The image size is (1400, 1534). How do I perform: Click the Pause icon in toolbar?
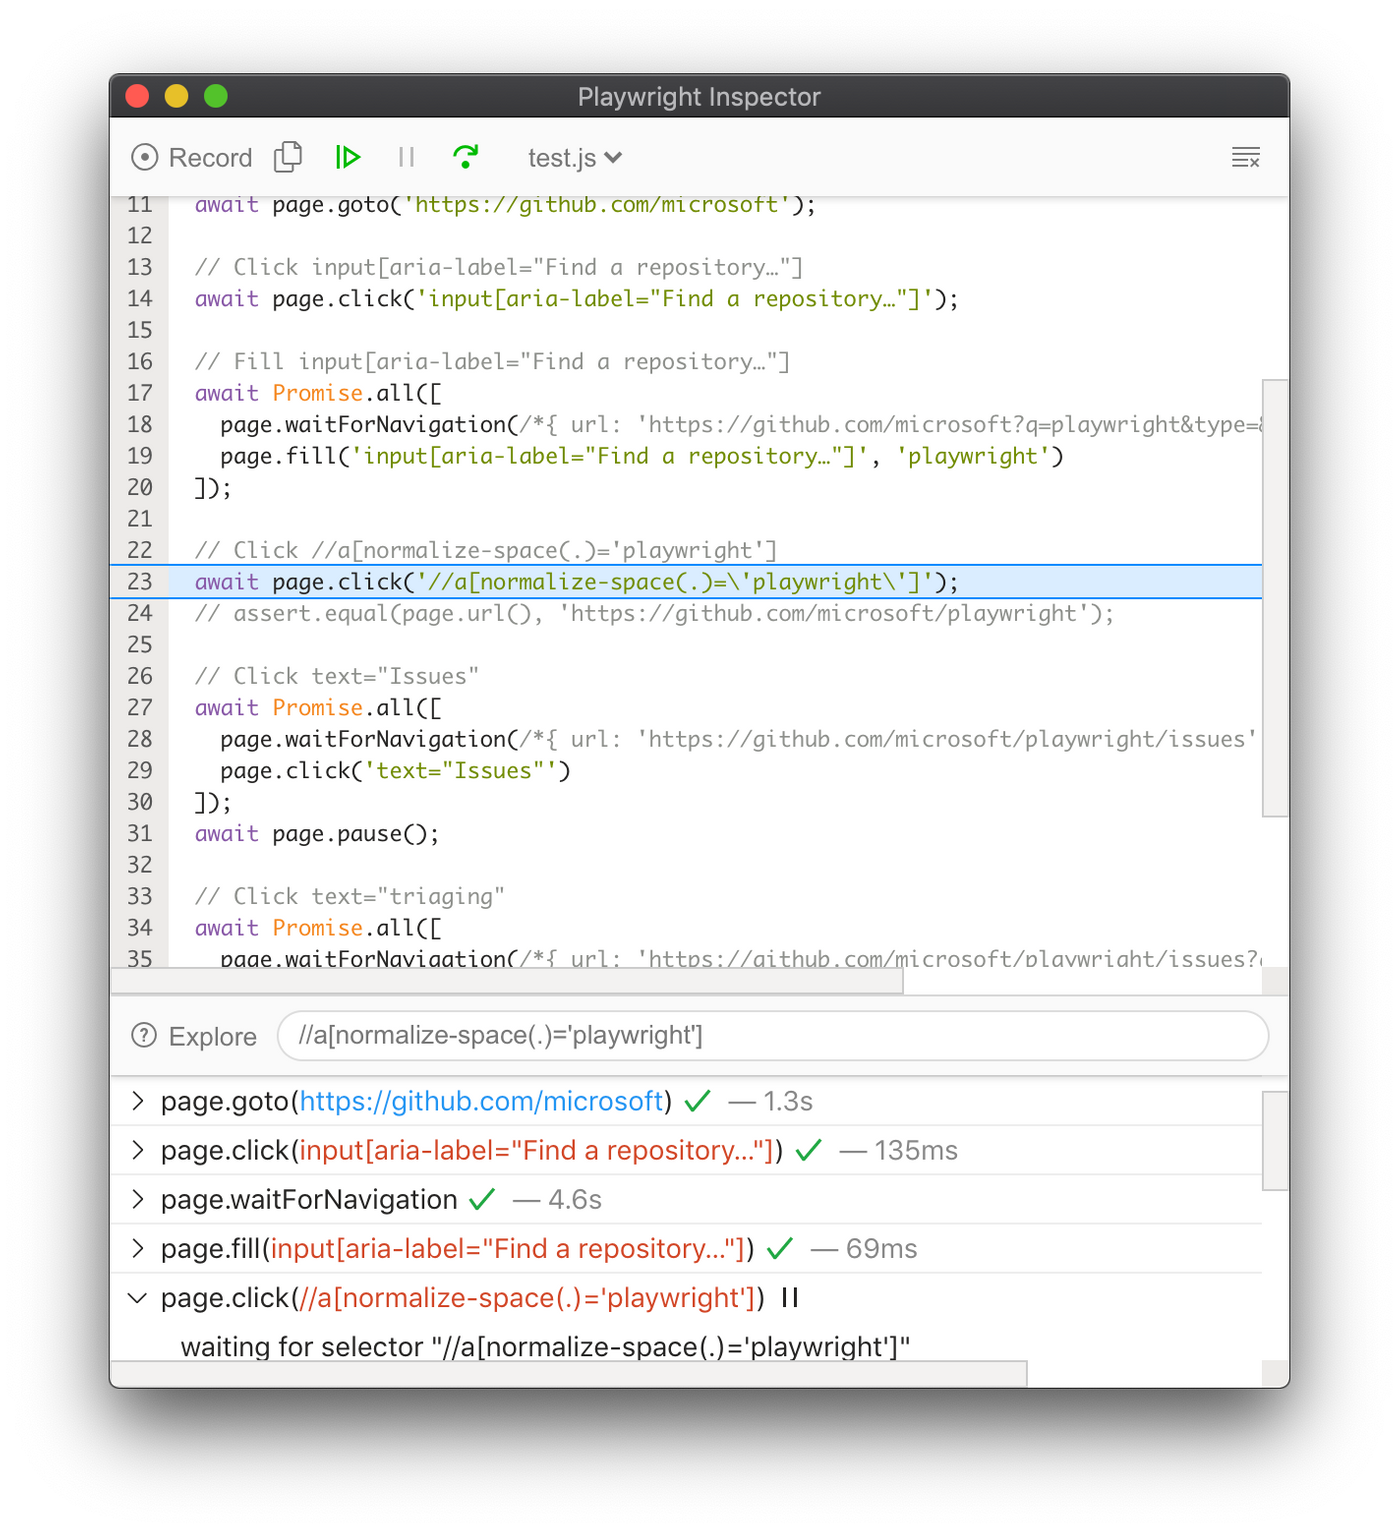(x=406, y=157)
